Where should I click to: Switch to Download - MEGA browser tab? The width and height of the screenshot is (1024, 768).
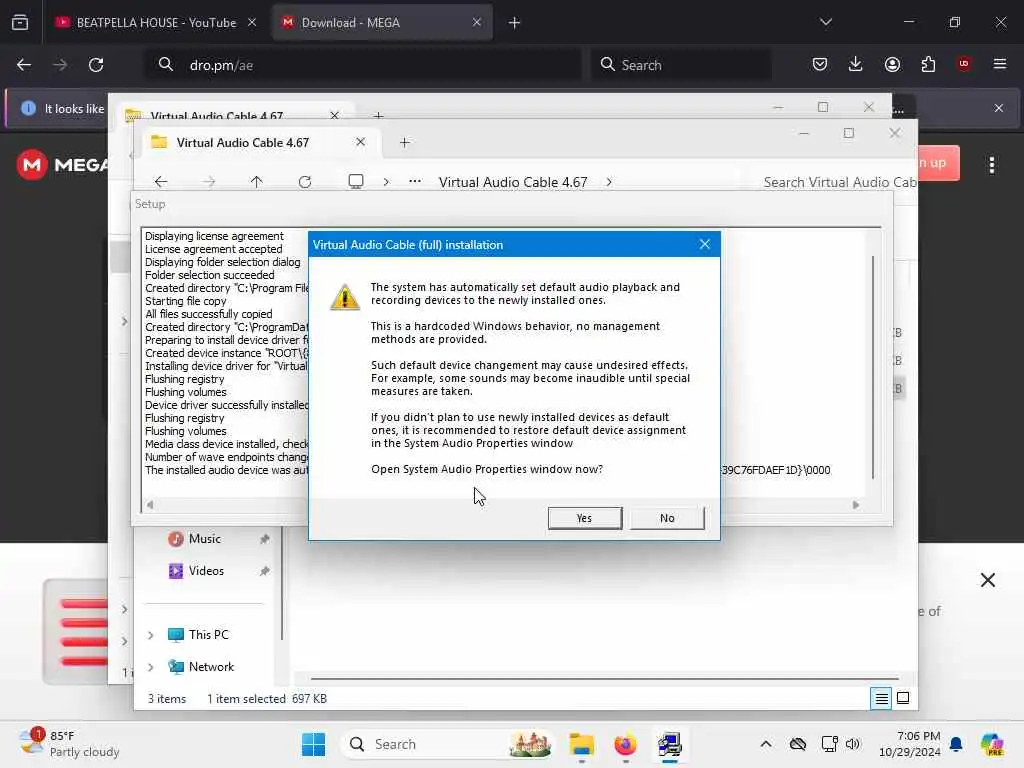point(382,23)
